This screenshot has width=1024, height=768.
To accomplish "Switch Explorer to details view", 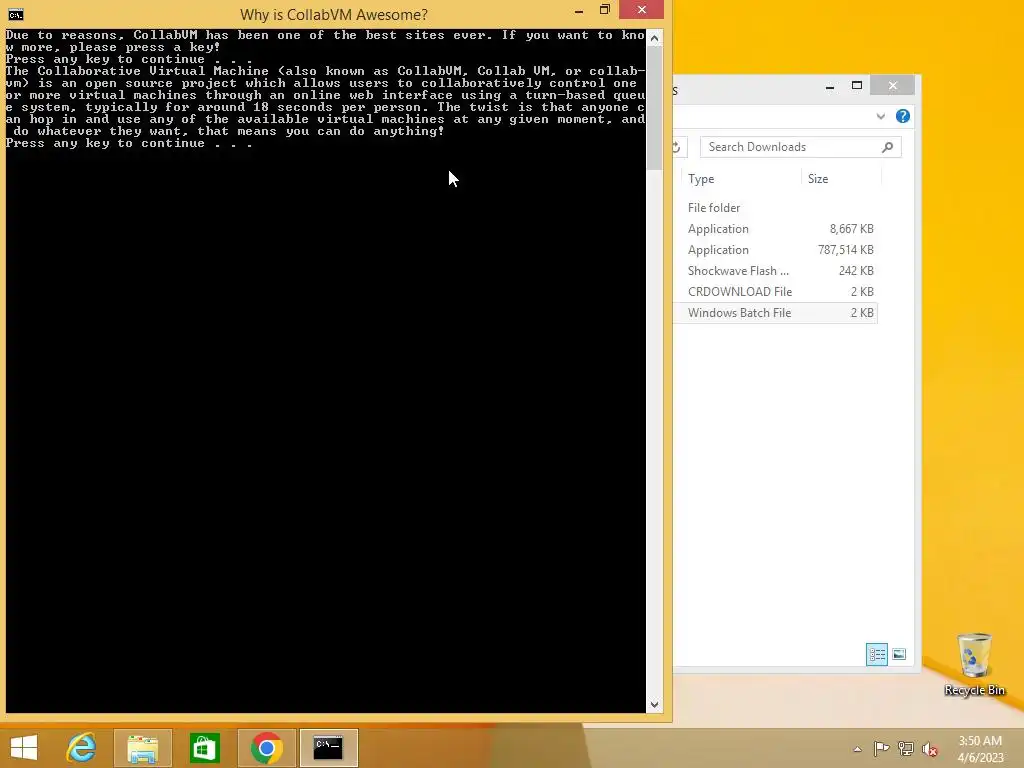I will 876,654.
